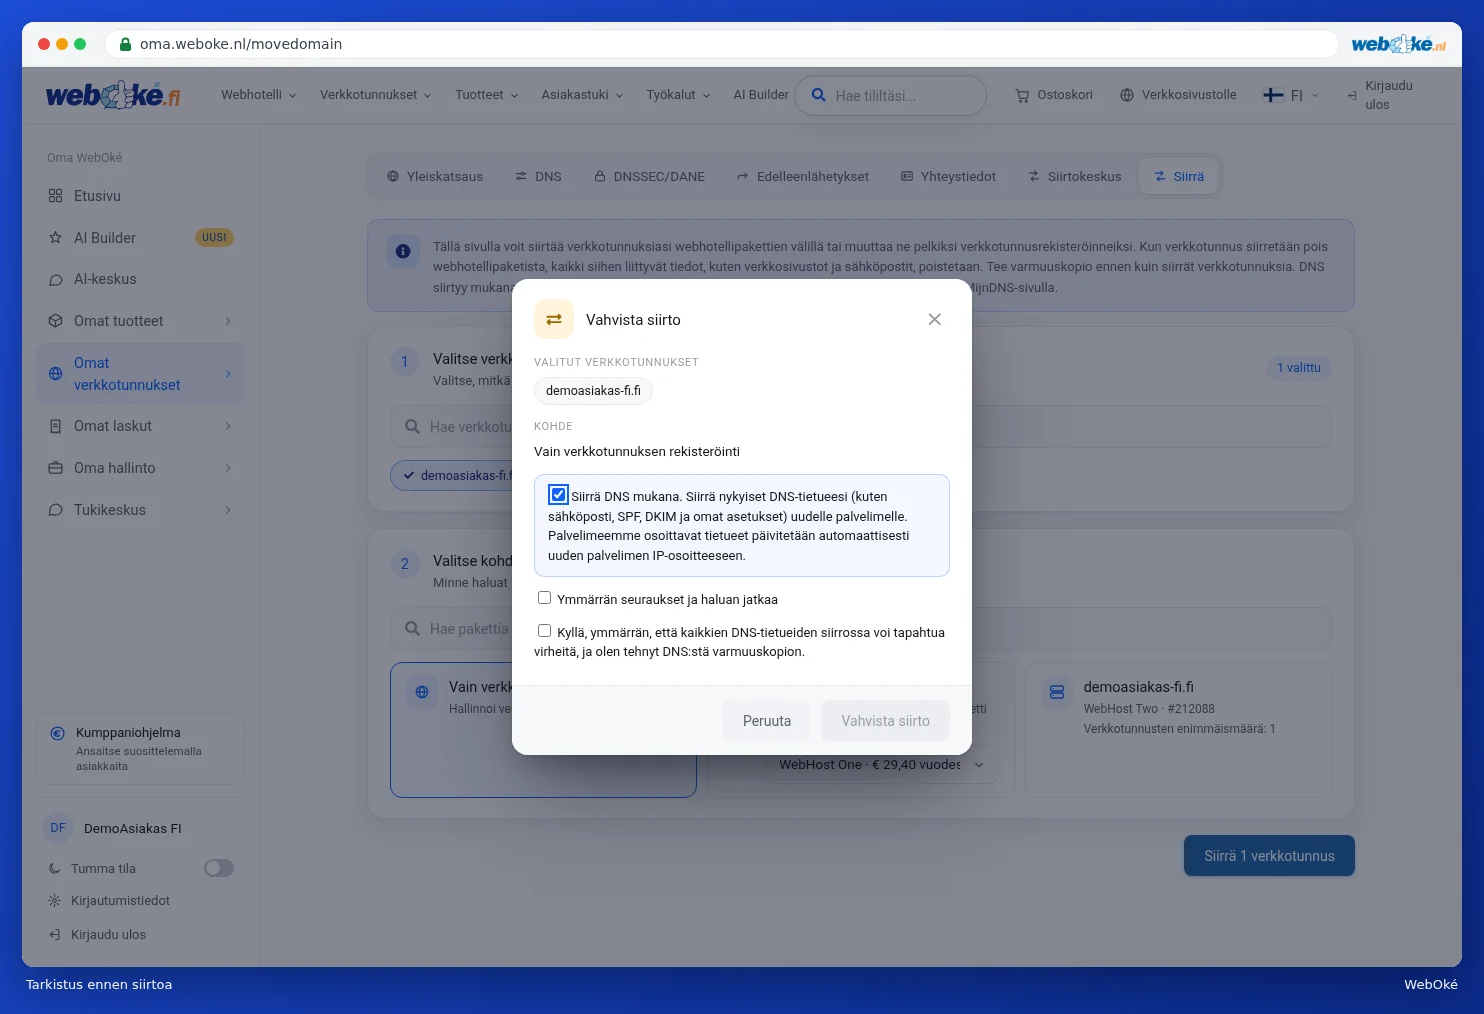
Task: Click Siirrä 1 verkkotunnus button
Action: point(1269,856)
